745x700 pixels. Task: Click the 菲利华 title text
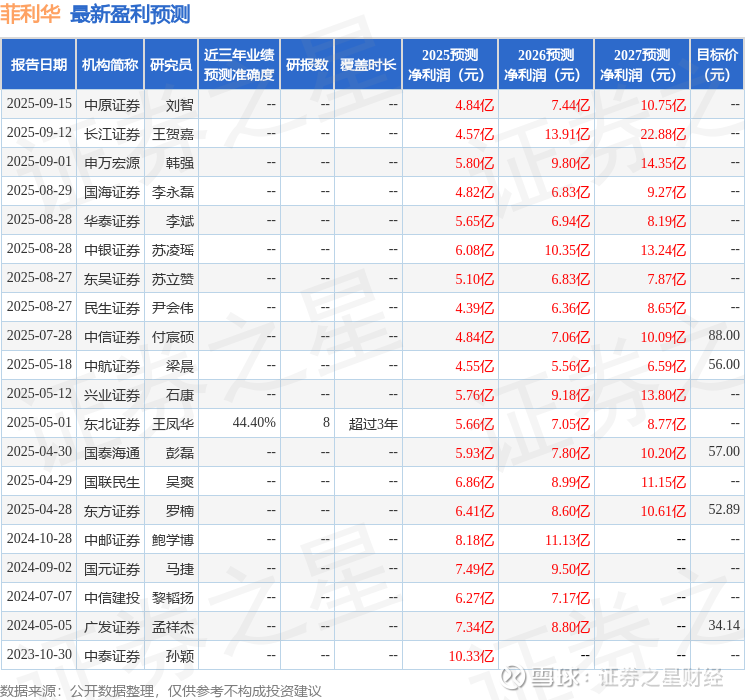coord(30,14)
